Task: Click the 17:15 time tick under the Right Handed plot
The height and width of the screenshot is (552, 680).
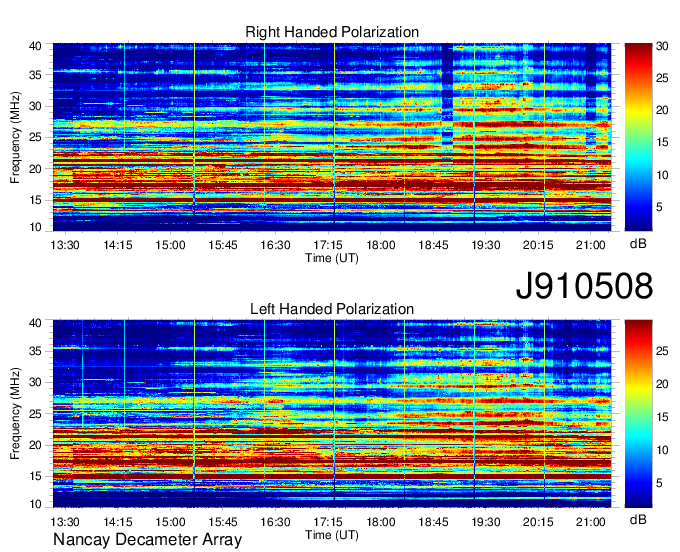Action: click(x=328, y=245)
